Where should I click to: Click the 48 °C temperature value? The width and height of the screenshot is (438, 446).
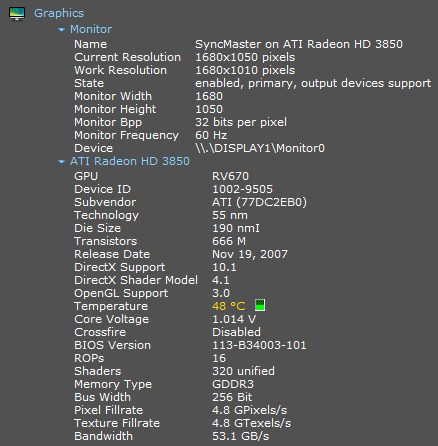(x=229, y=306)
